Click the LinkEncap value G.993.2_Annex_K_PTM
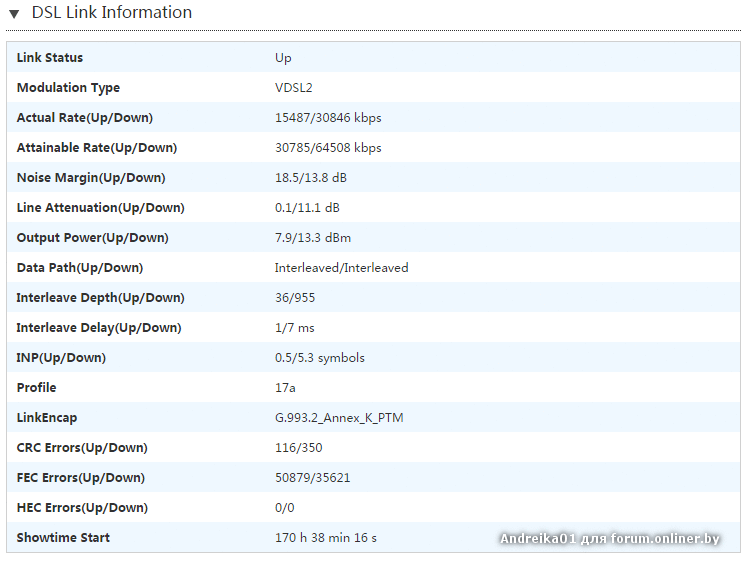742x562 pixels. click(x=339, y=418)
